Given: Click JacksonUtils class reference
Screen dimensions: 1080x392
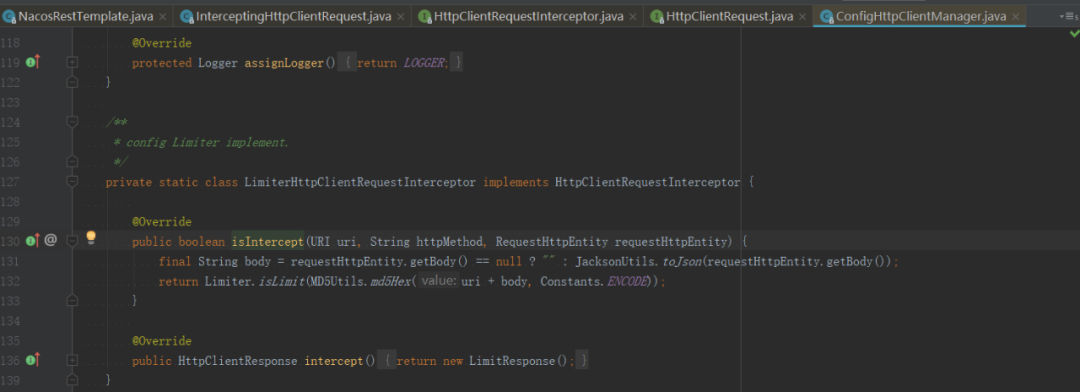Looking at the screenshot, I should (x=616, y=262).
